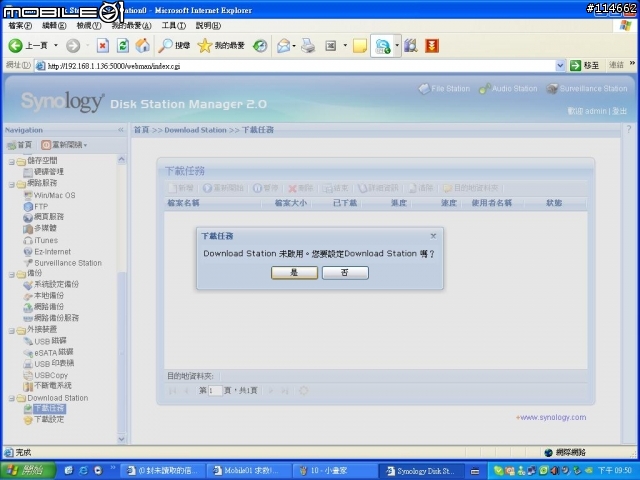Click the Print toolbar icon
640x480 pixels.
point(308,45)
